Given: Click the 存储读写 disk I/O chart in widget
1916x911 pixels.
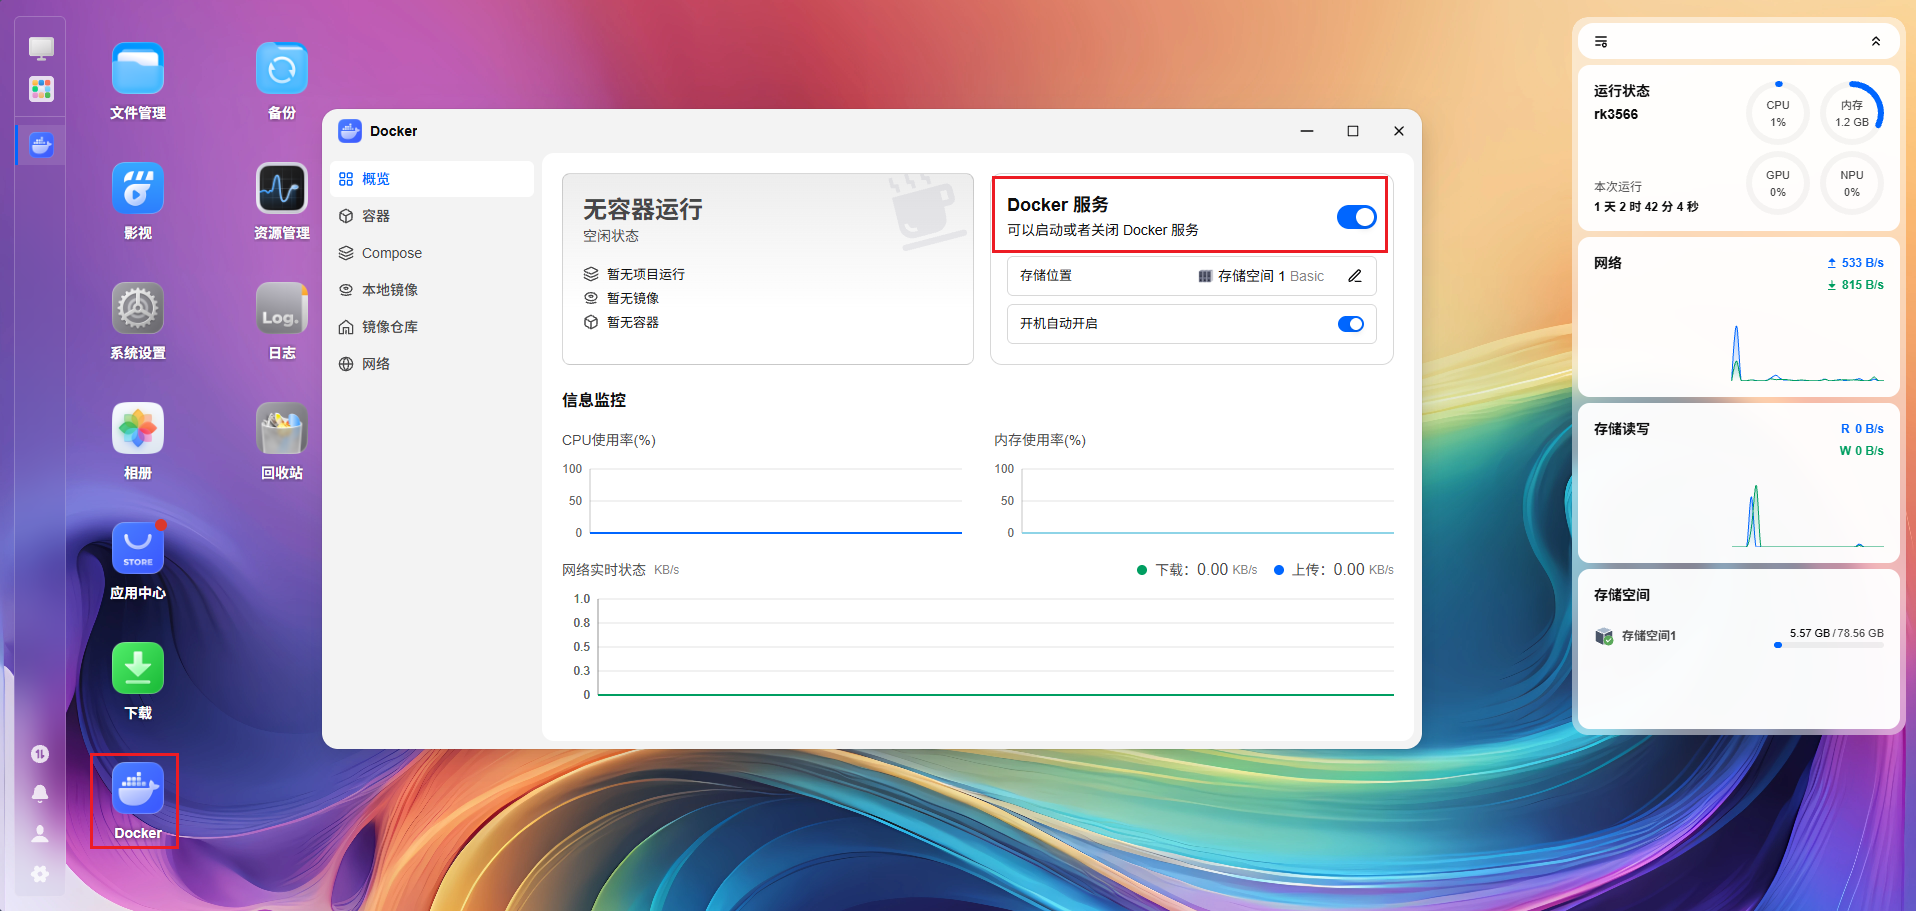Looking at the screenshot, I should click(1807, 515).
